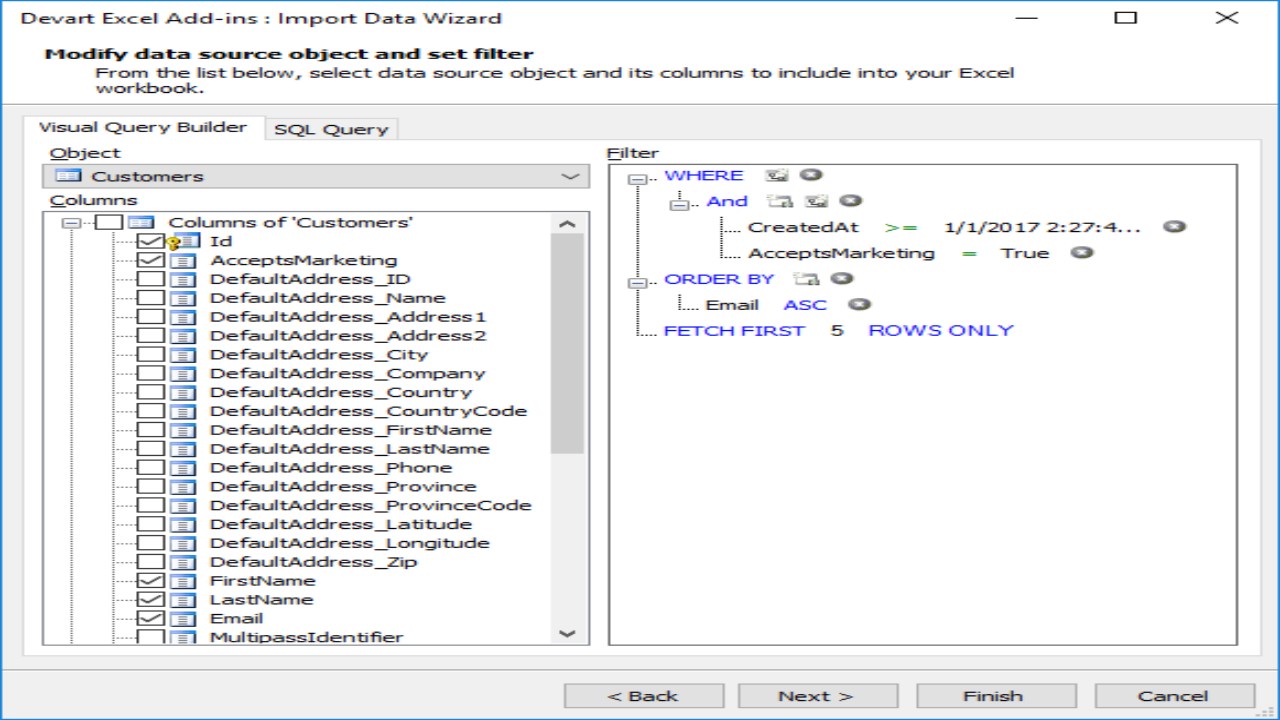This screenshot has height=720, width=1280.
Task: Collapse the 'Columns of Customers' tree node
Action: (71, 223)
